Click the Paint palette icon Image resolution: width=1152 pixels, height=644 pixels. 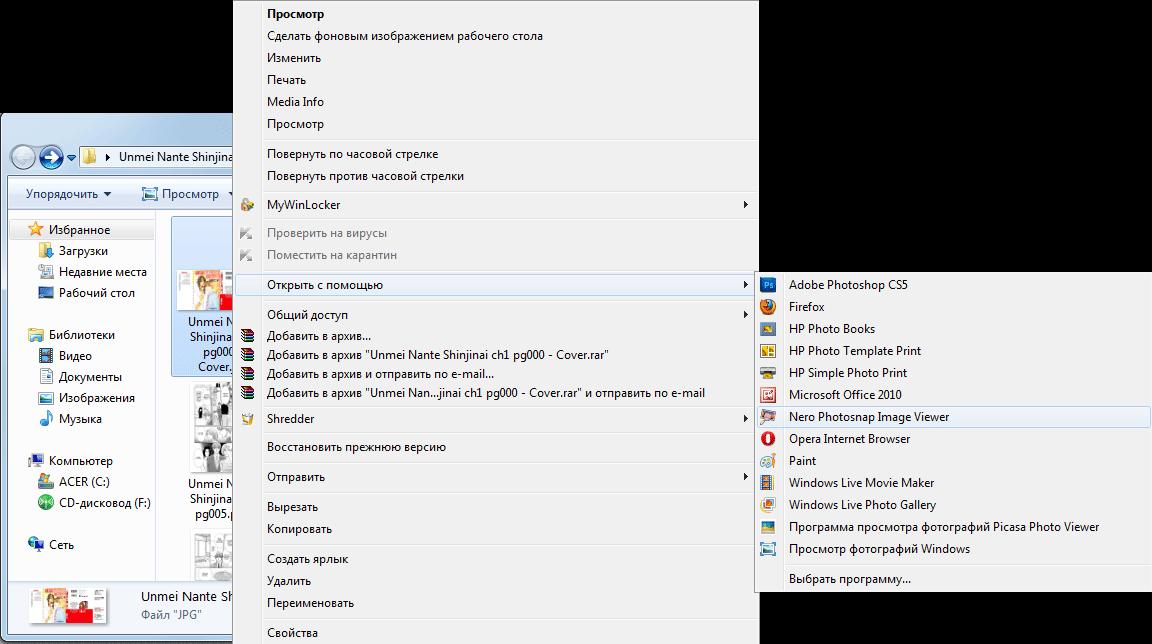click(x=768, y=461)
